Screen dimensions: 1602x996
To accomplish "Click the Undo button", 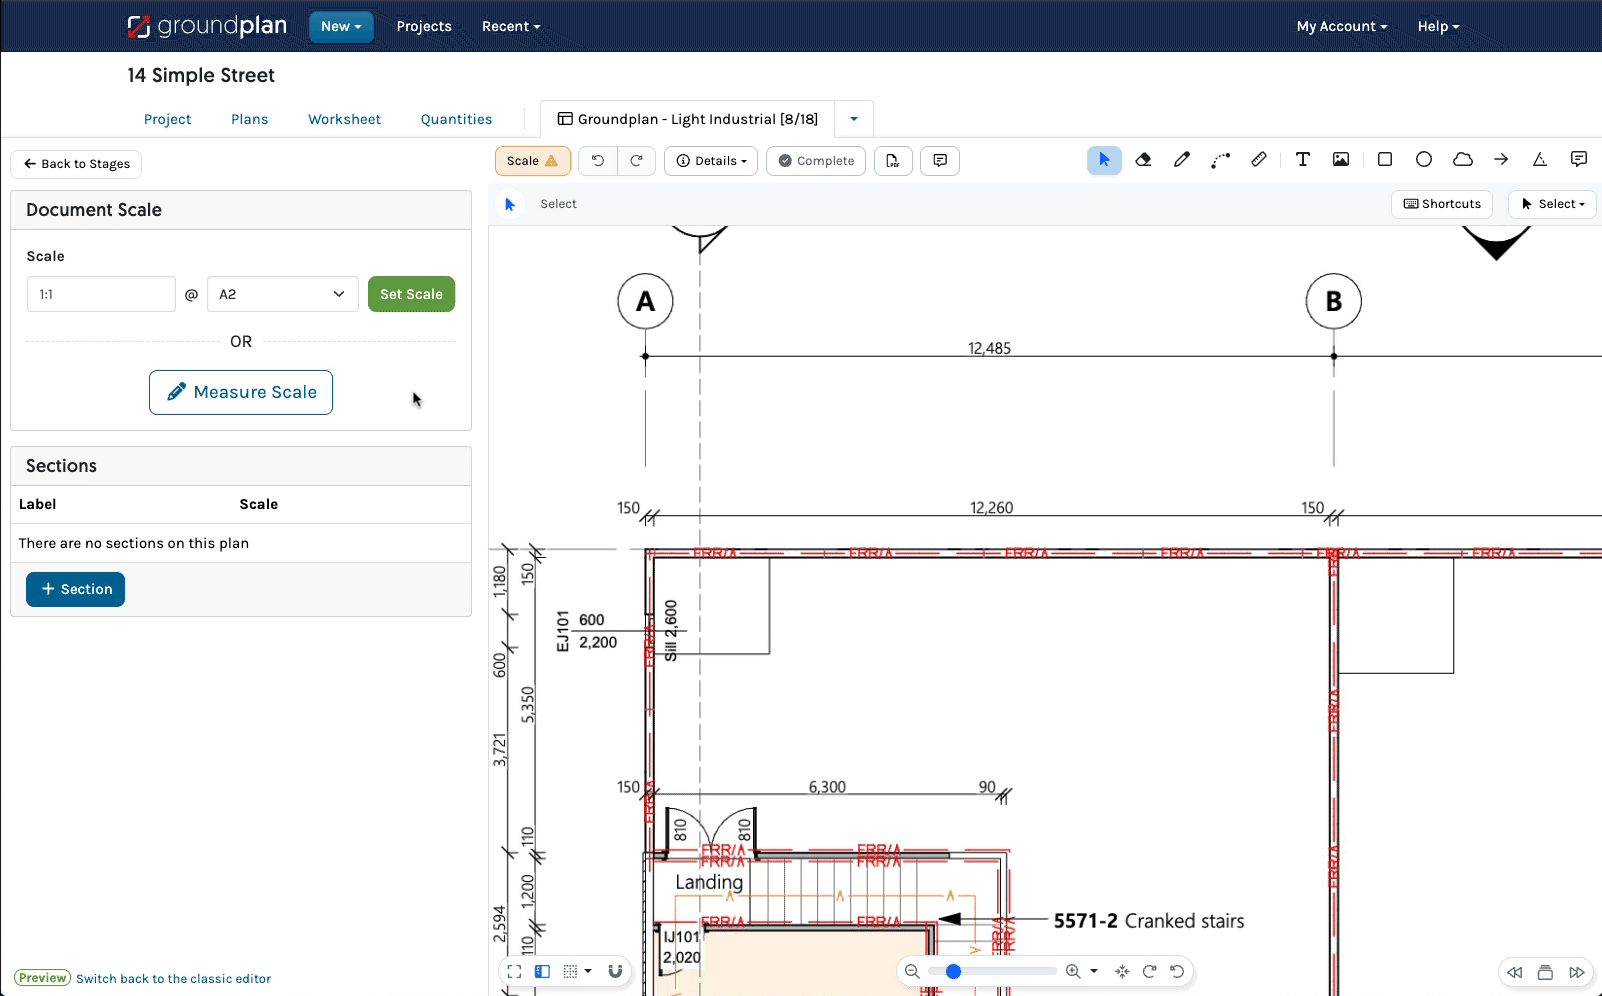I will 598,161.
